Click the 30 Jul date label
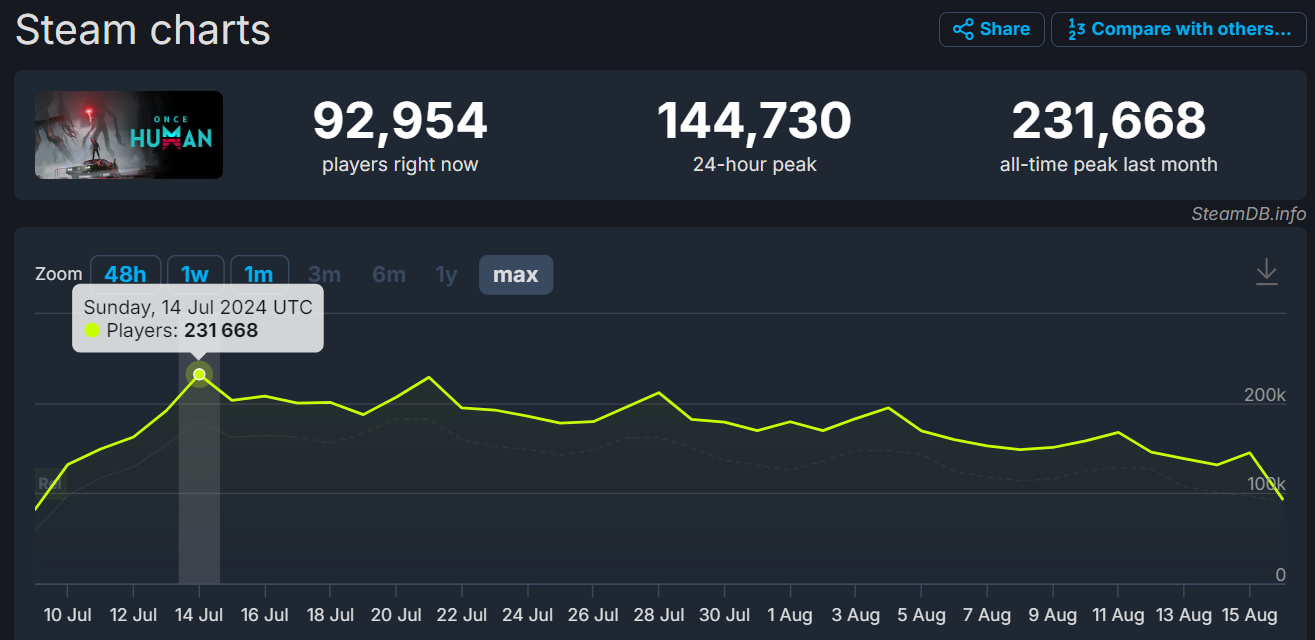 coord(724,614)
